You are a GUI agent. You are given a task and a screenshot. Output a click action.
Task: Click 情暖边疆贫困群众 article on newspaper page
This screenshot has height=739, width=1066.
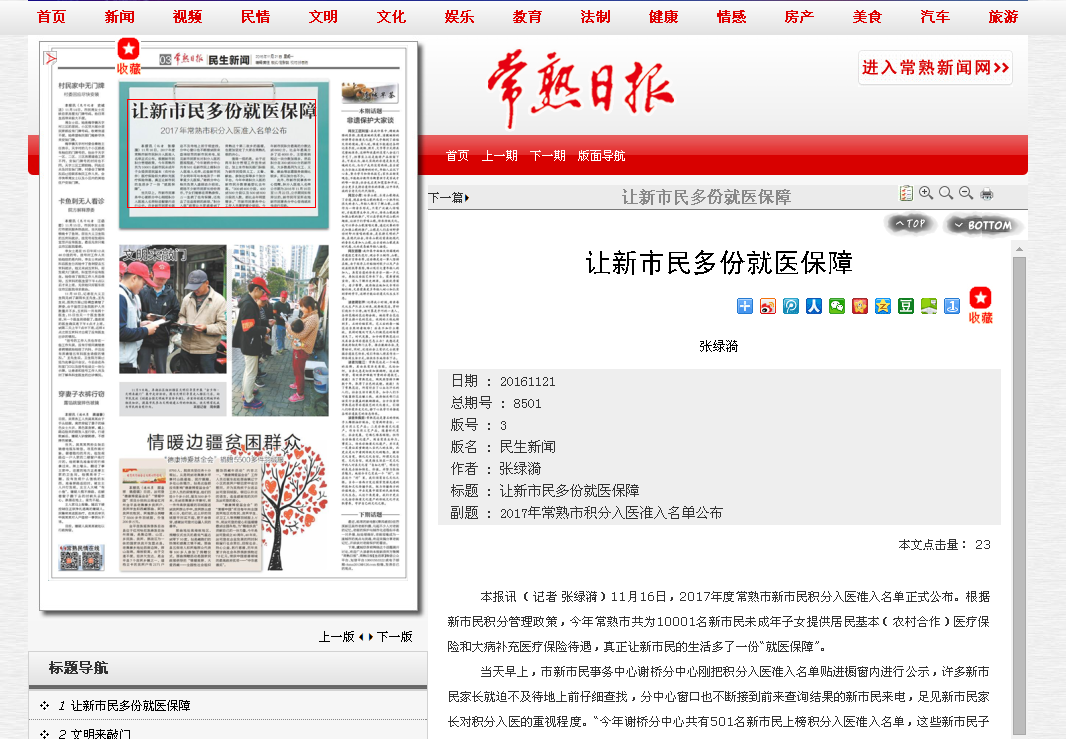tap(225, 500)
